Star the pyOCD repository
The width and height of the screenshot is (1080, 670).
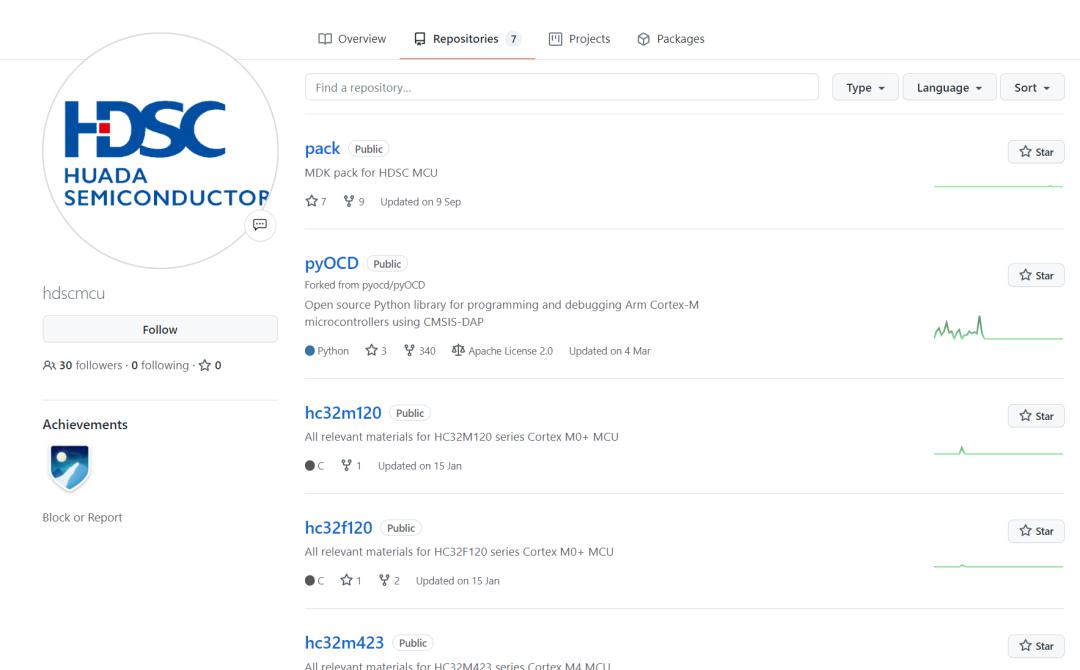1036,275
